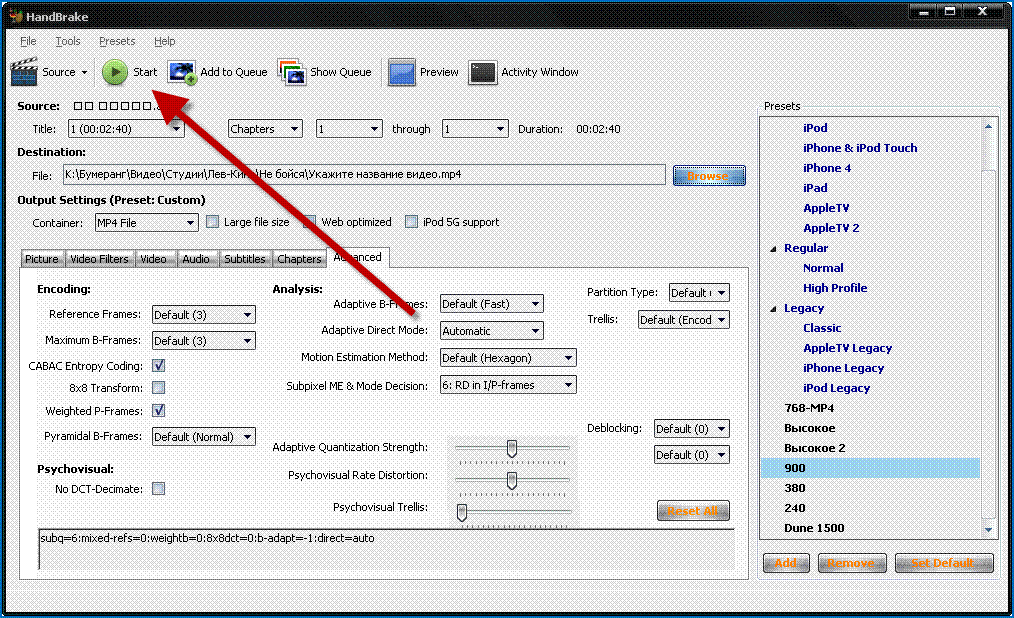Switch to the Audio tab
The width and height of the screenshot is (1014, 618).
point(196,259)
